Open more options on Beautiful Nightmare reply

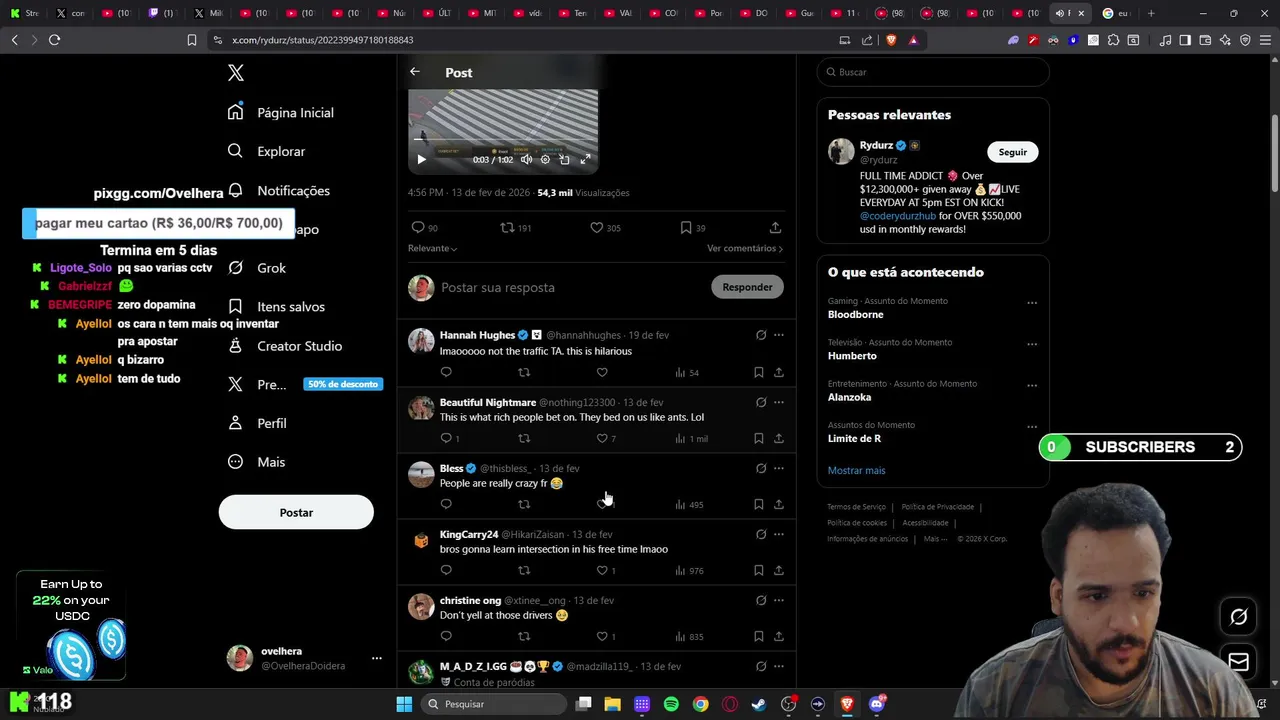tap(779, 402)
